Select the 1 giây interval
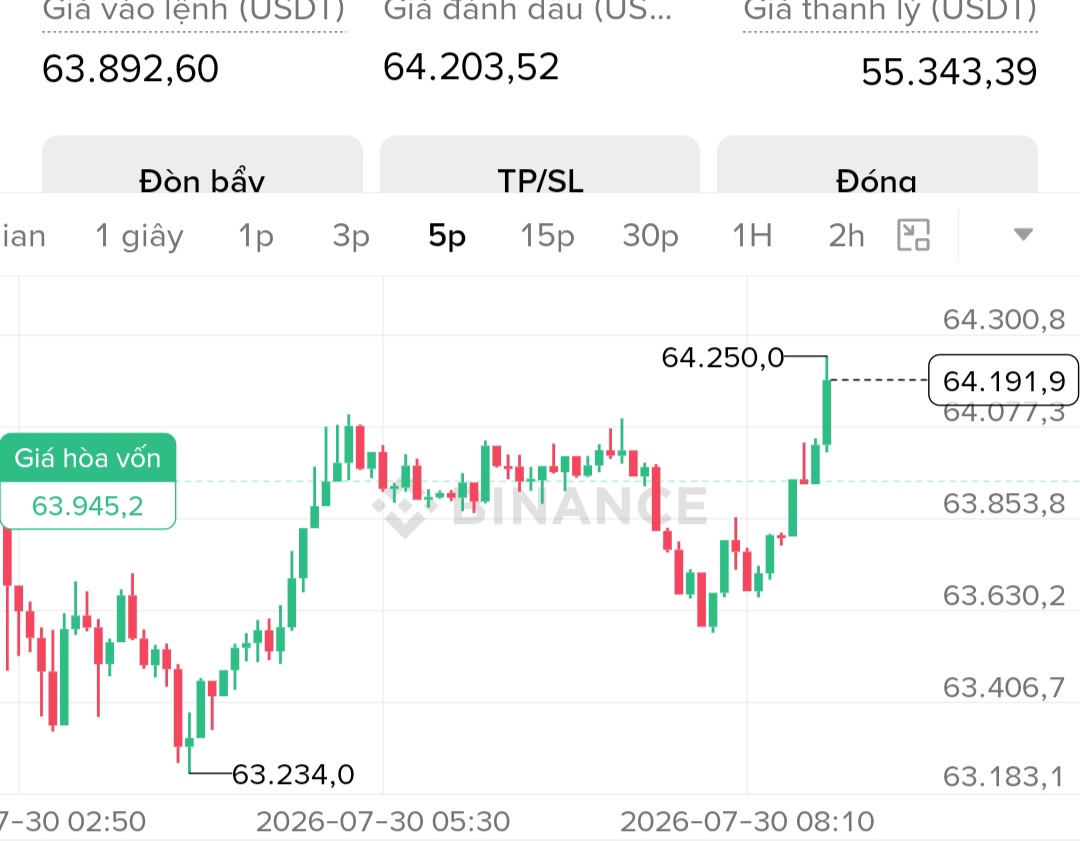1080x841 pixels. (139, 236)
